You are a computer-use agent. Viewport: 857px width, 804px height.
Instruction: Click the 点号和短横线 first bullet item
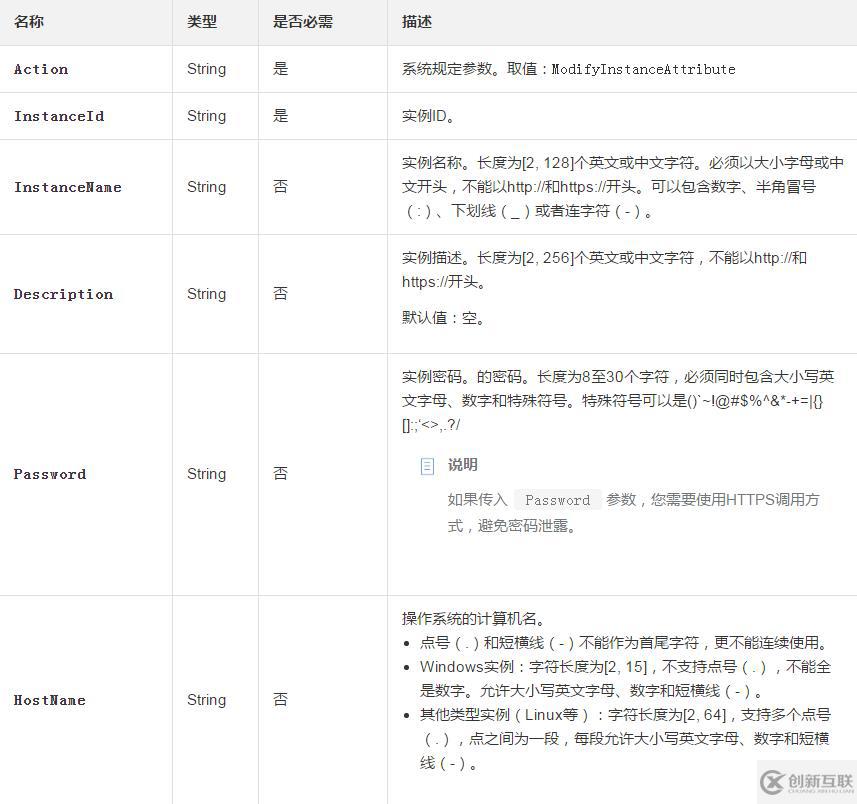[x=625, y=643]
